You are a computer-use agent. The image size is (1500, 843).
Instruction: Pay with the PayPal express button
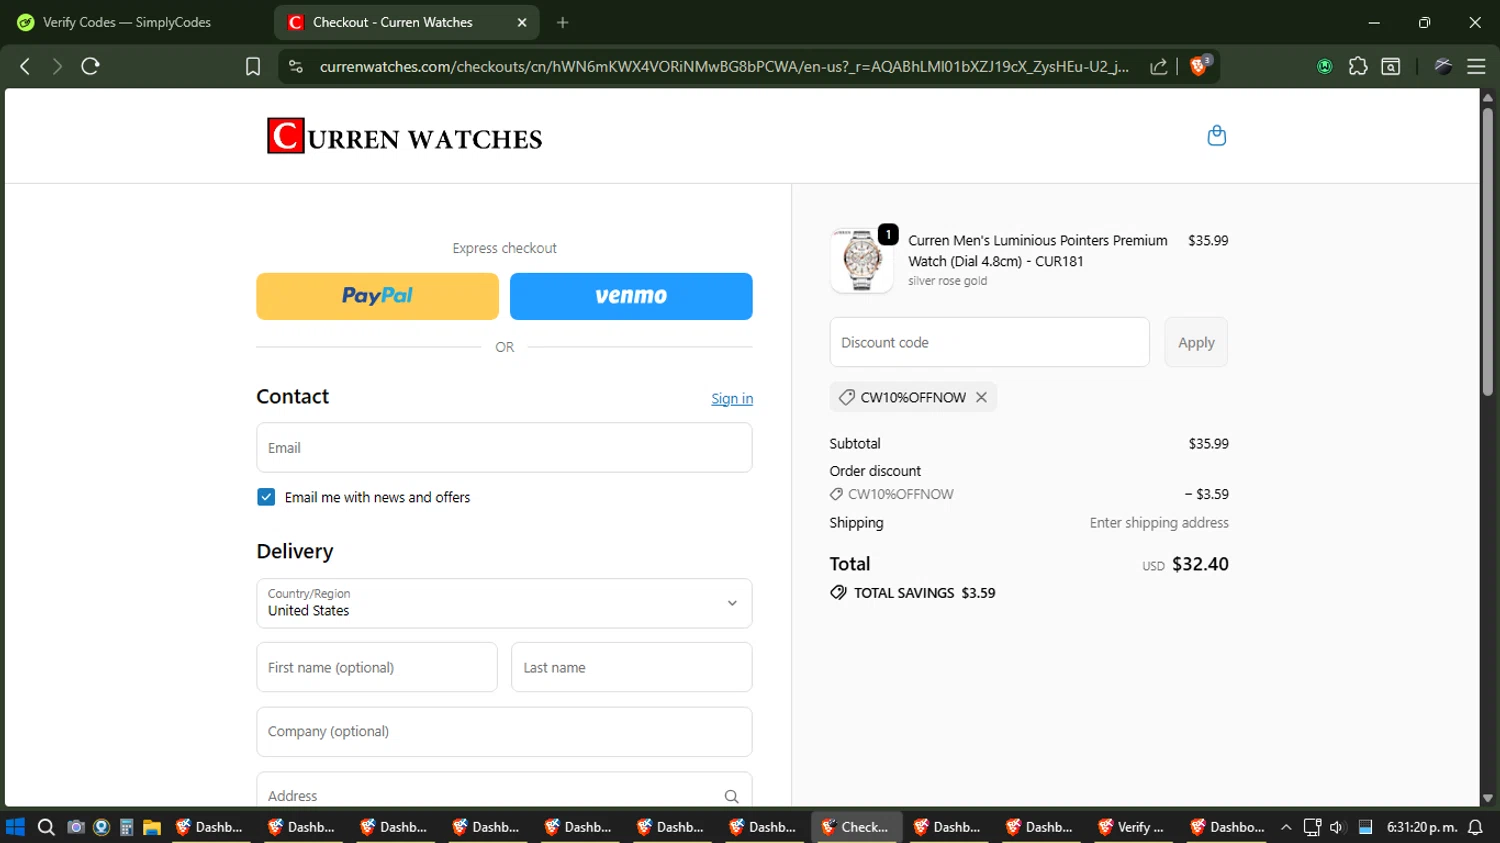pos(377,296)
